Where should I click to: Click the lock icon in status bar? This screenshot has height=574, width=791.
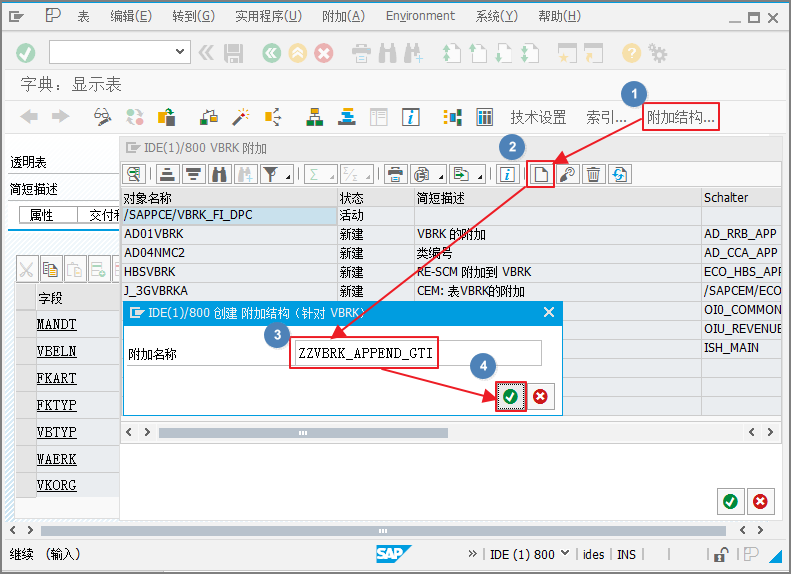pos(720,554)
